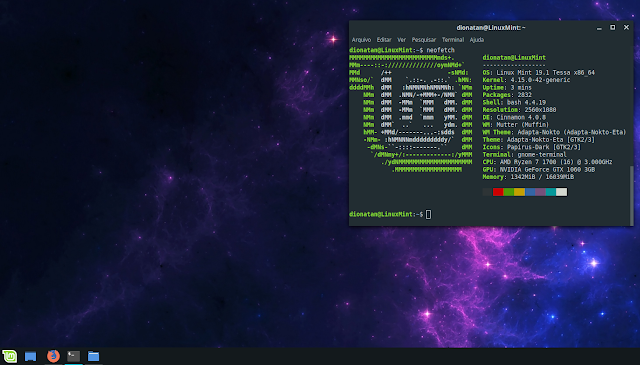The height and width of the screenshot is (365, 640).
Task: Click the green color block in neofetch
Action: click(x=509, y=192)
